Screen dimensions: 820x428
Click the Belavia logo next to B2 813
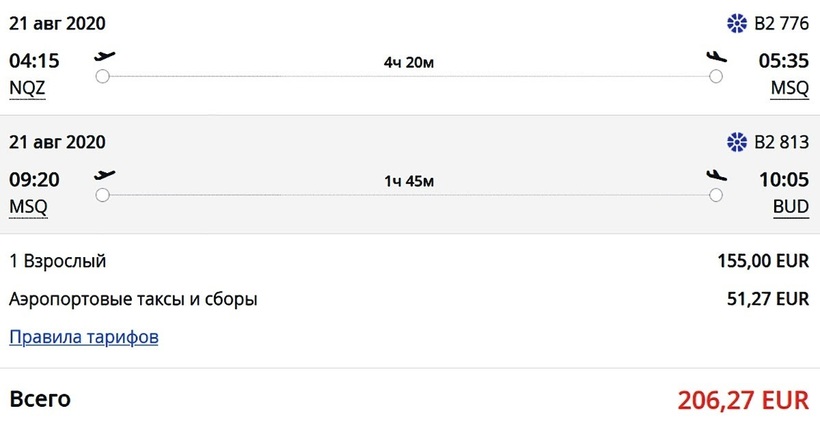coord(737,142)
